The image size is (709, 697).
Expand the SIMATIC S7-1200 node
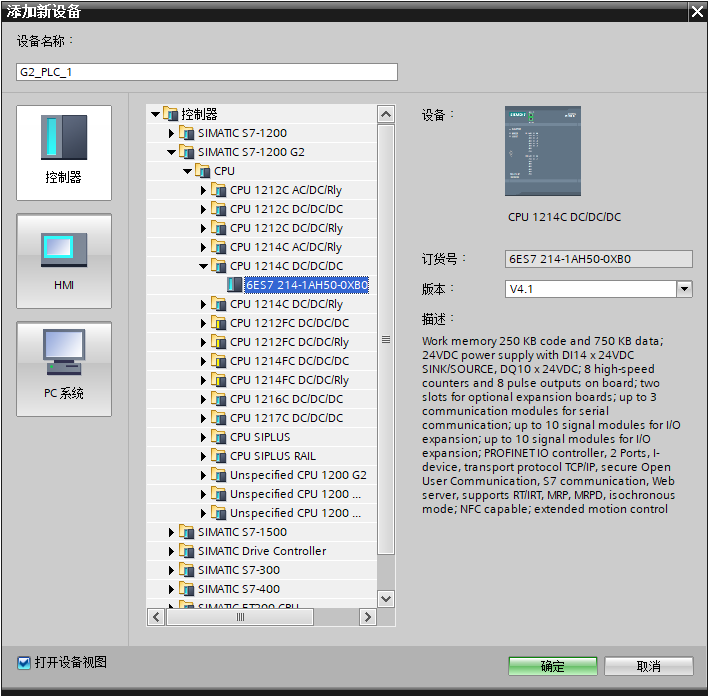point(171,133)
